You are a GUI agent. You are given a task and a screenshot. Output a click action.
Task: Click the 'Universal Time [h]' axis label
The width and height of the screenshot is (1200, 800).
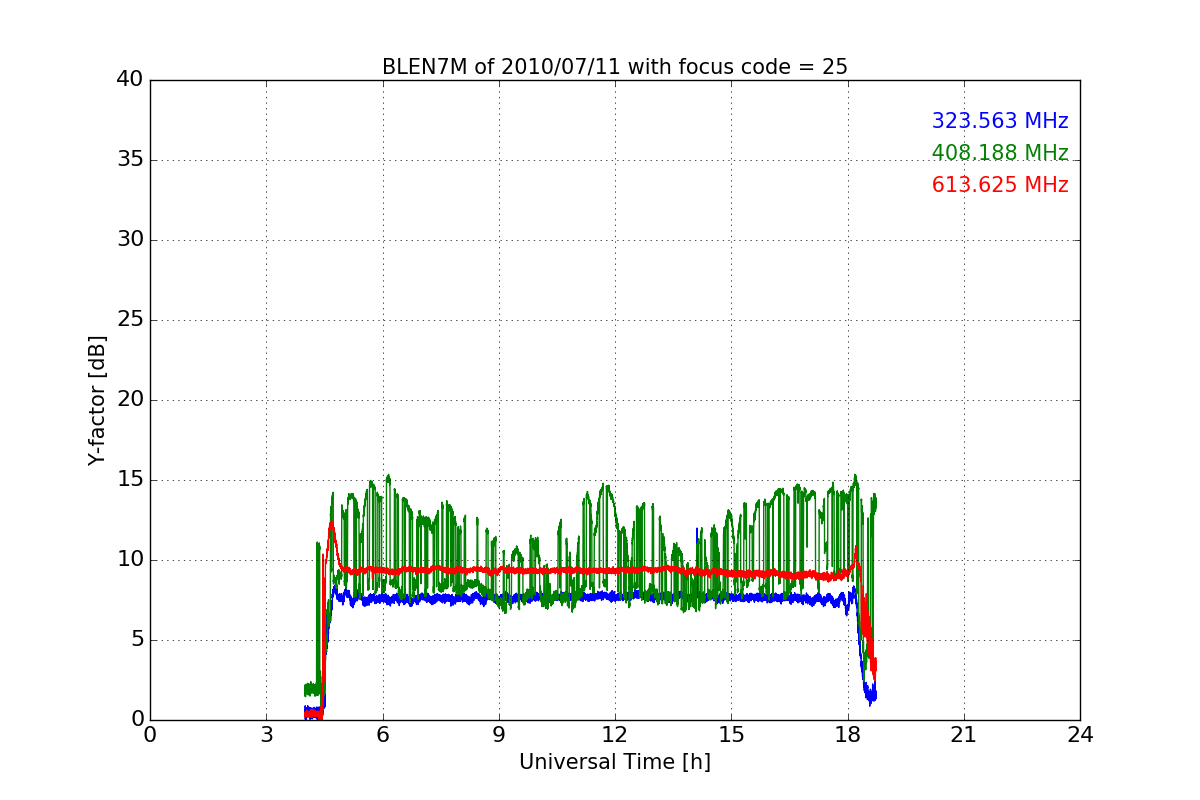[615, 762]
